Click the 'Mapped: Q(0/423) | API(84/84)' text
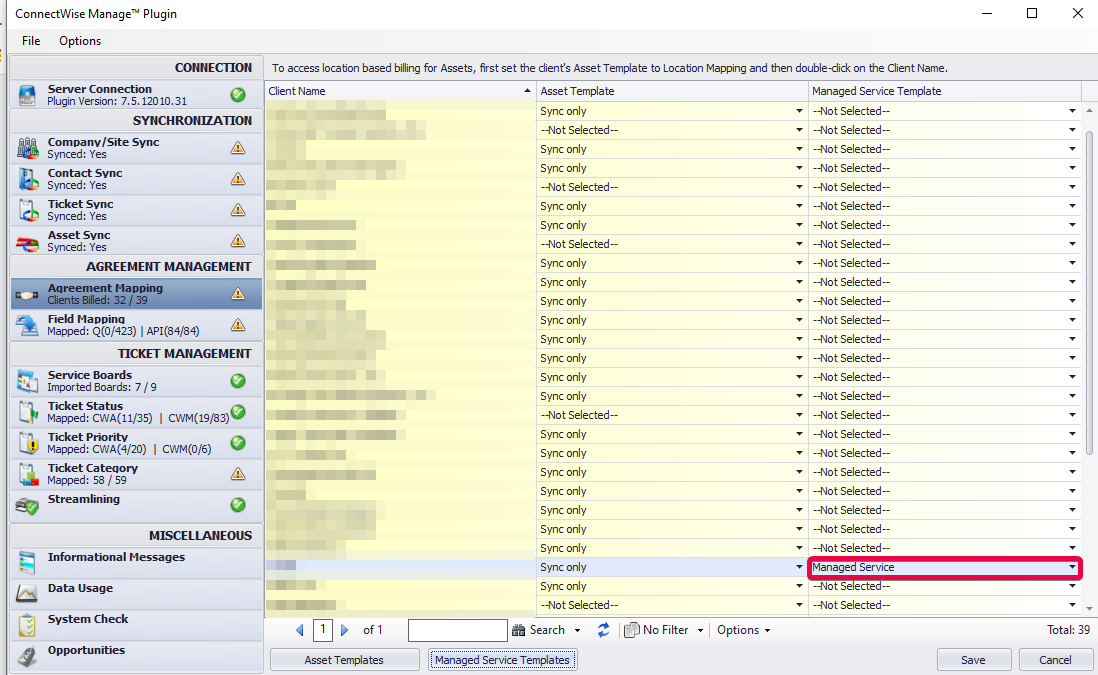 pos(123,331)
